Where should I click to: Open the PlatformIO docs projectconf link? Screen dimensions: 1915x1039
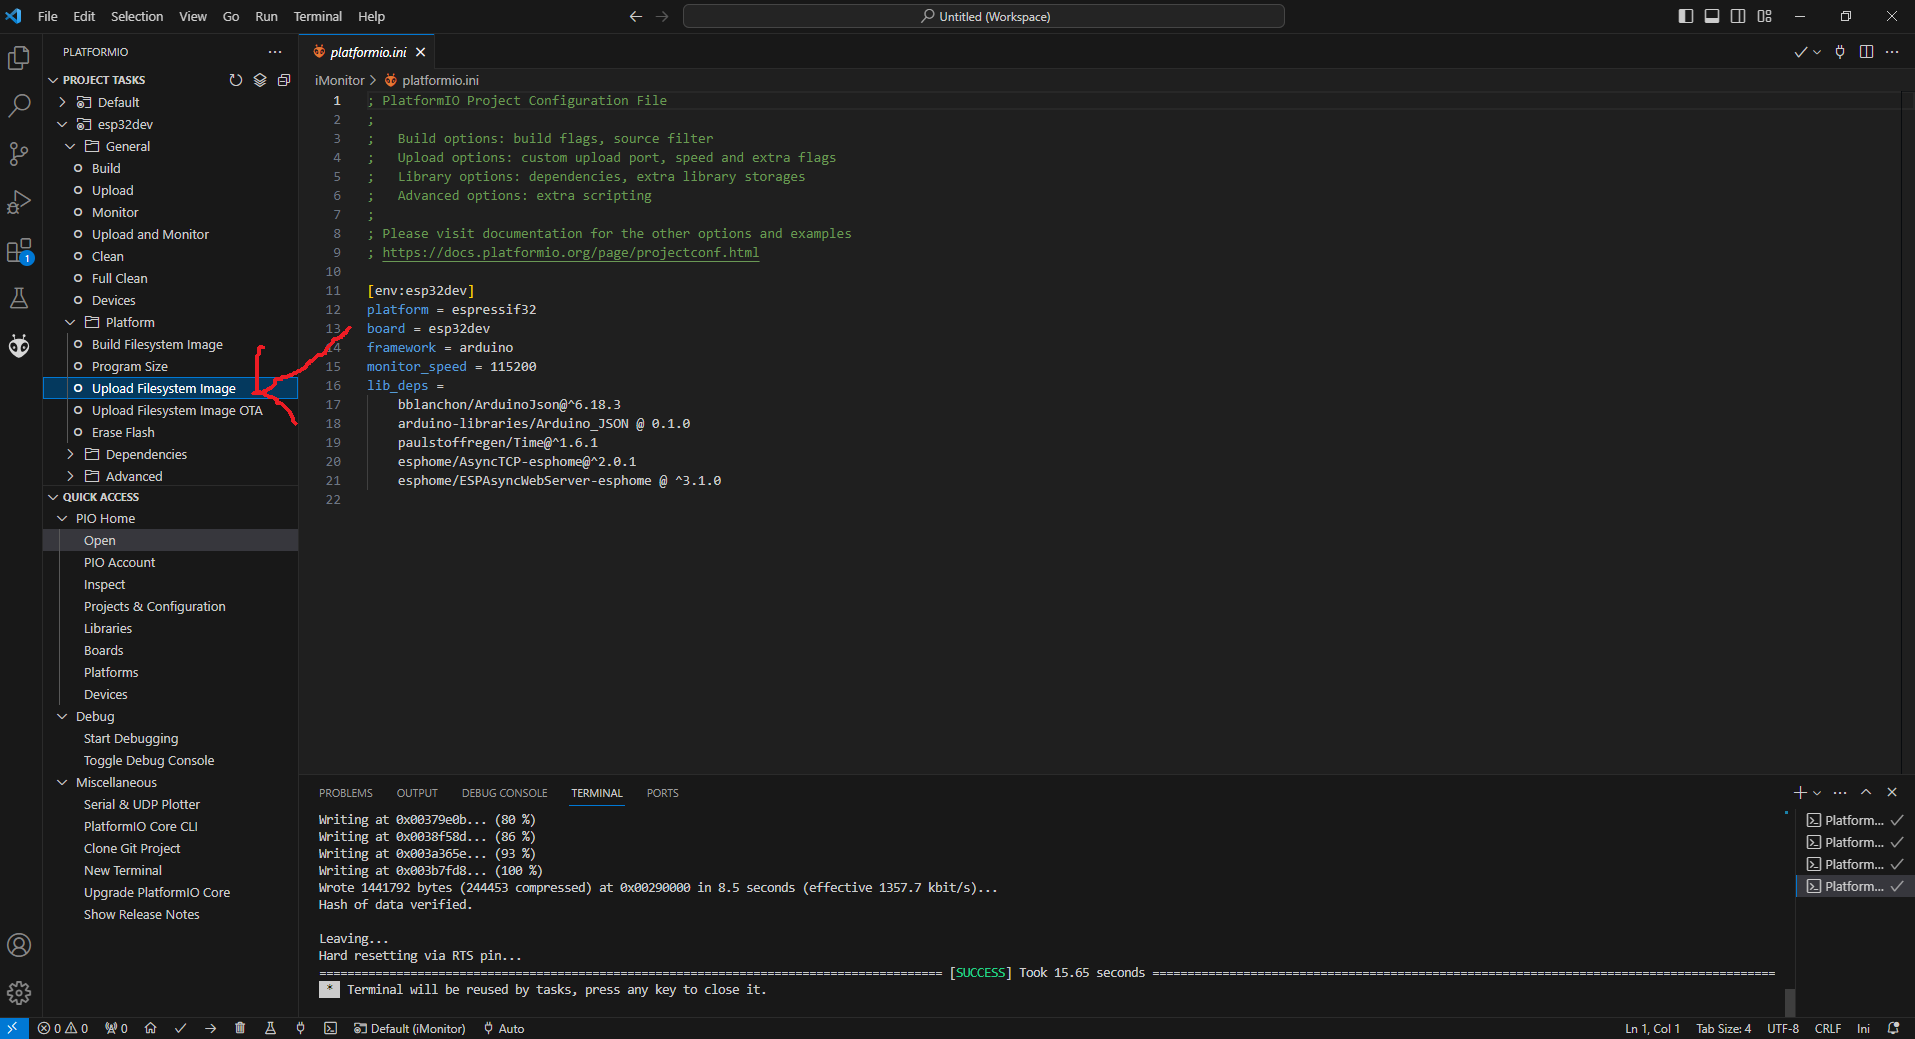click(570, 253)
